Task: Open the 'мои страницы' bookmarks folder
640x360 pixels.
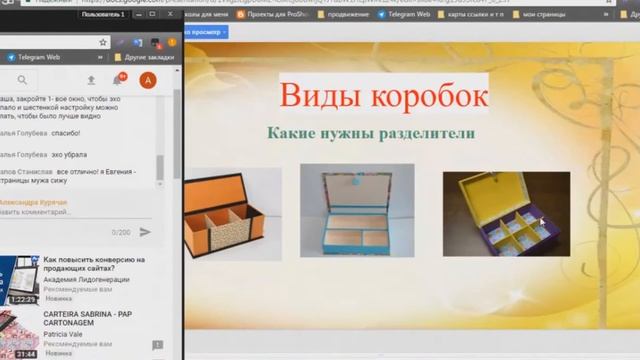Action: (539, 14)
